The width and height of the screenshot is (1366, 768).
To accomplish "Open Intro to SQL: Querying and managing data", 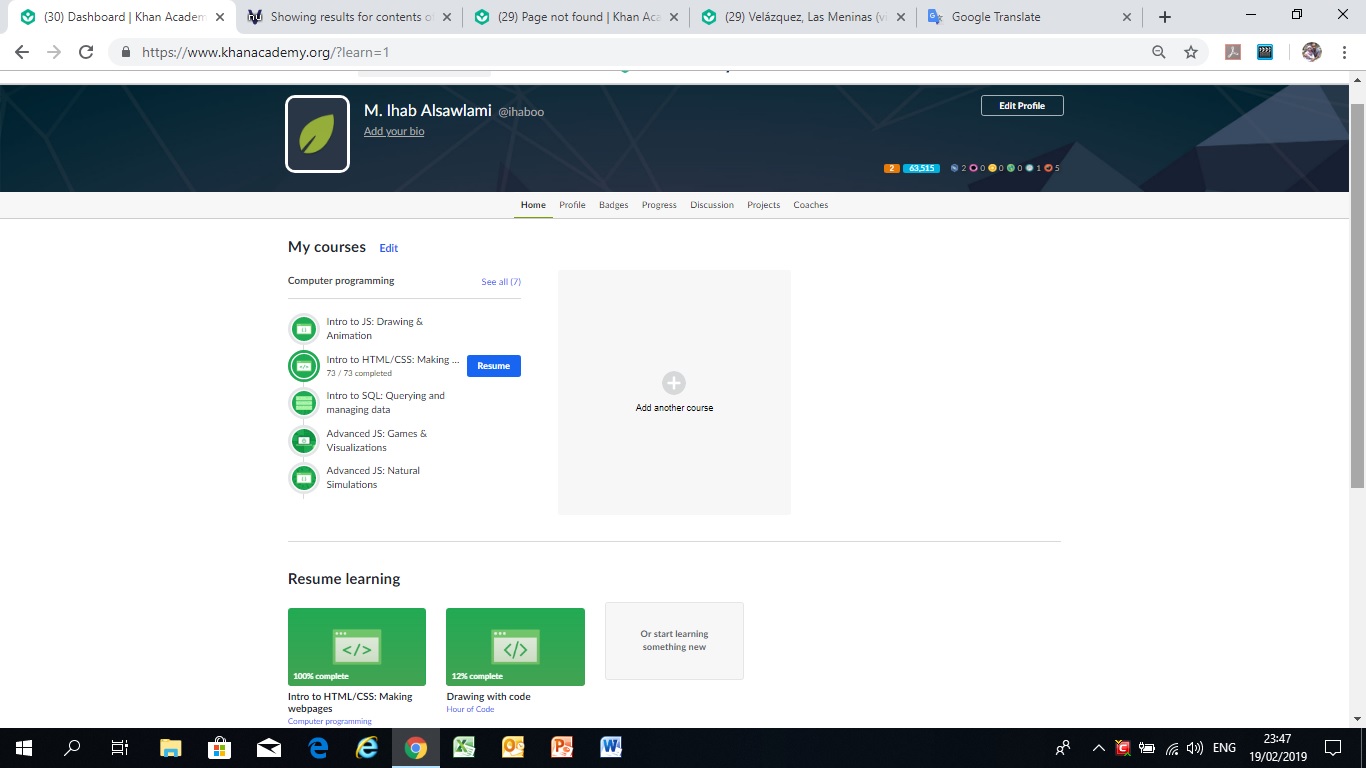I will (x=386, y=403).
